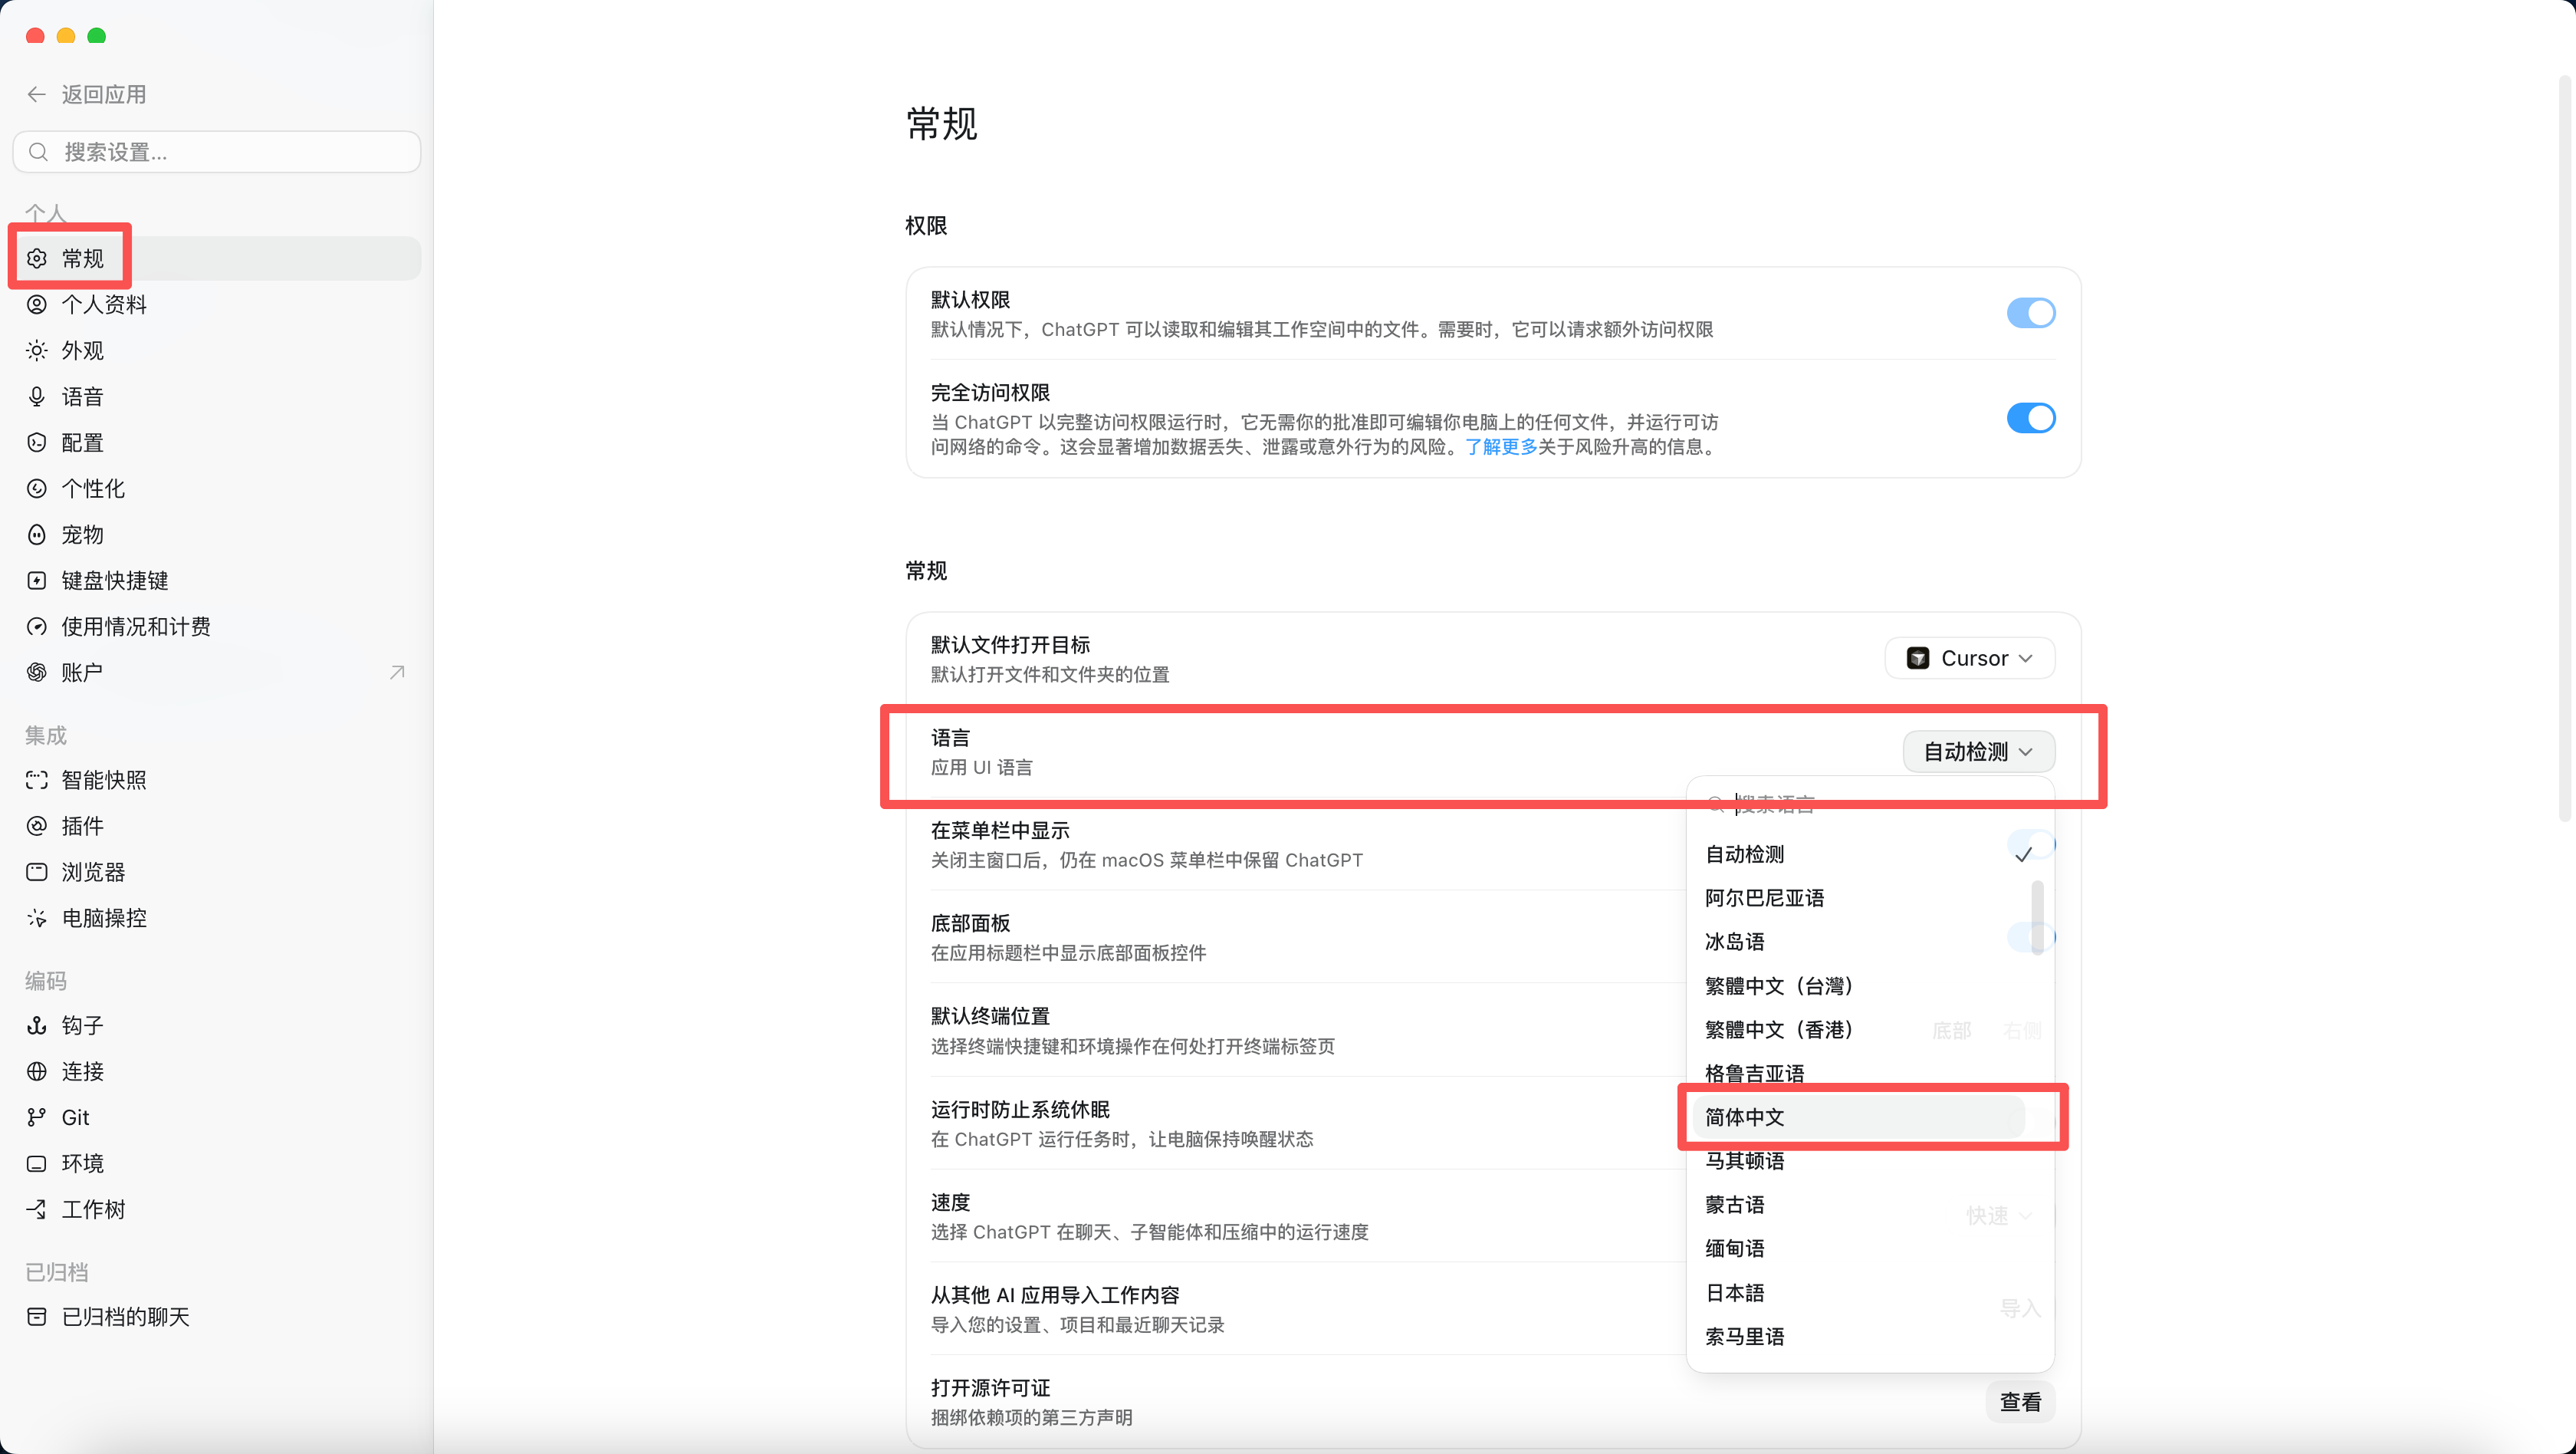Choose 马其顿语 in the language list

click(x=1860, y=1161)
